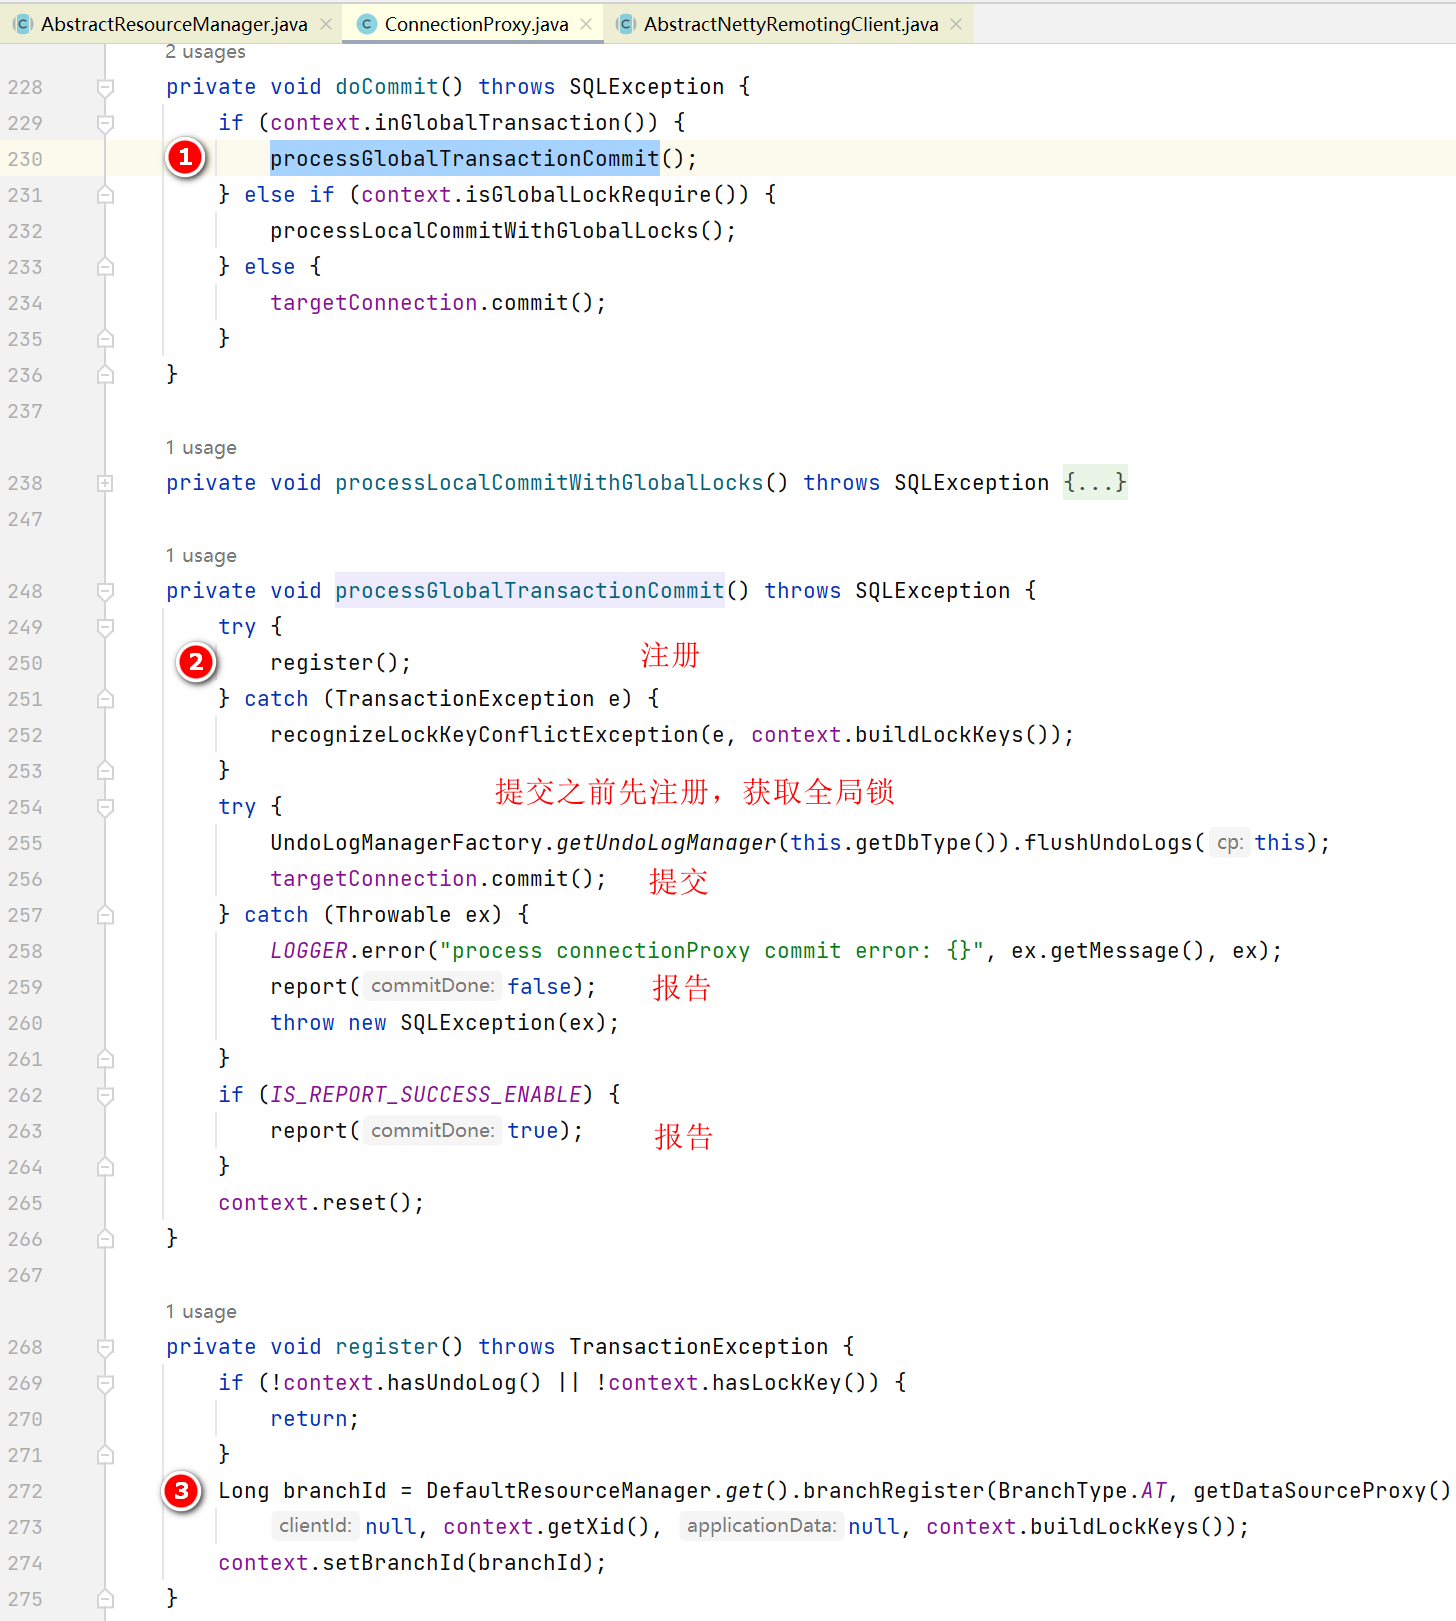Collapse if fold at line 269

click(x=105, y=1383)
